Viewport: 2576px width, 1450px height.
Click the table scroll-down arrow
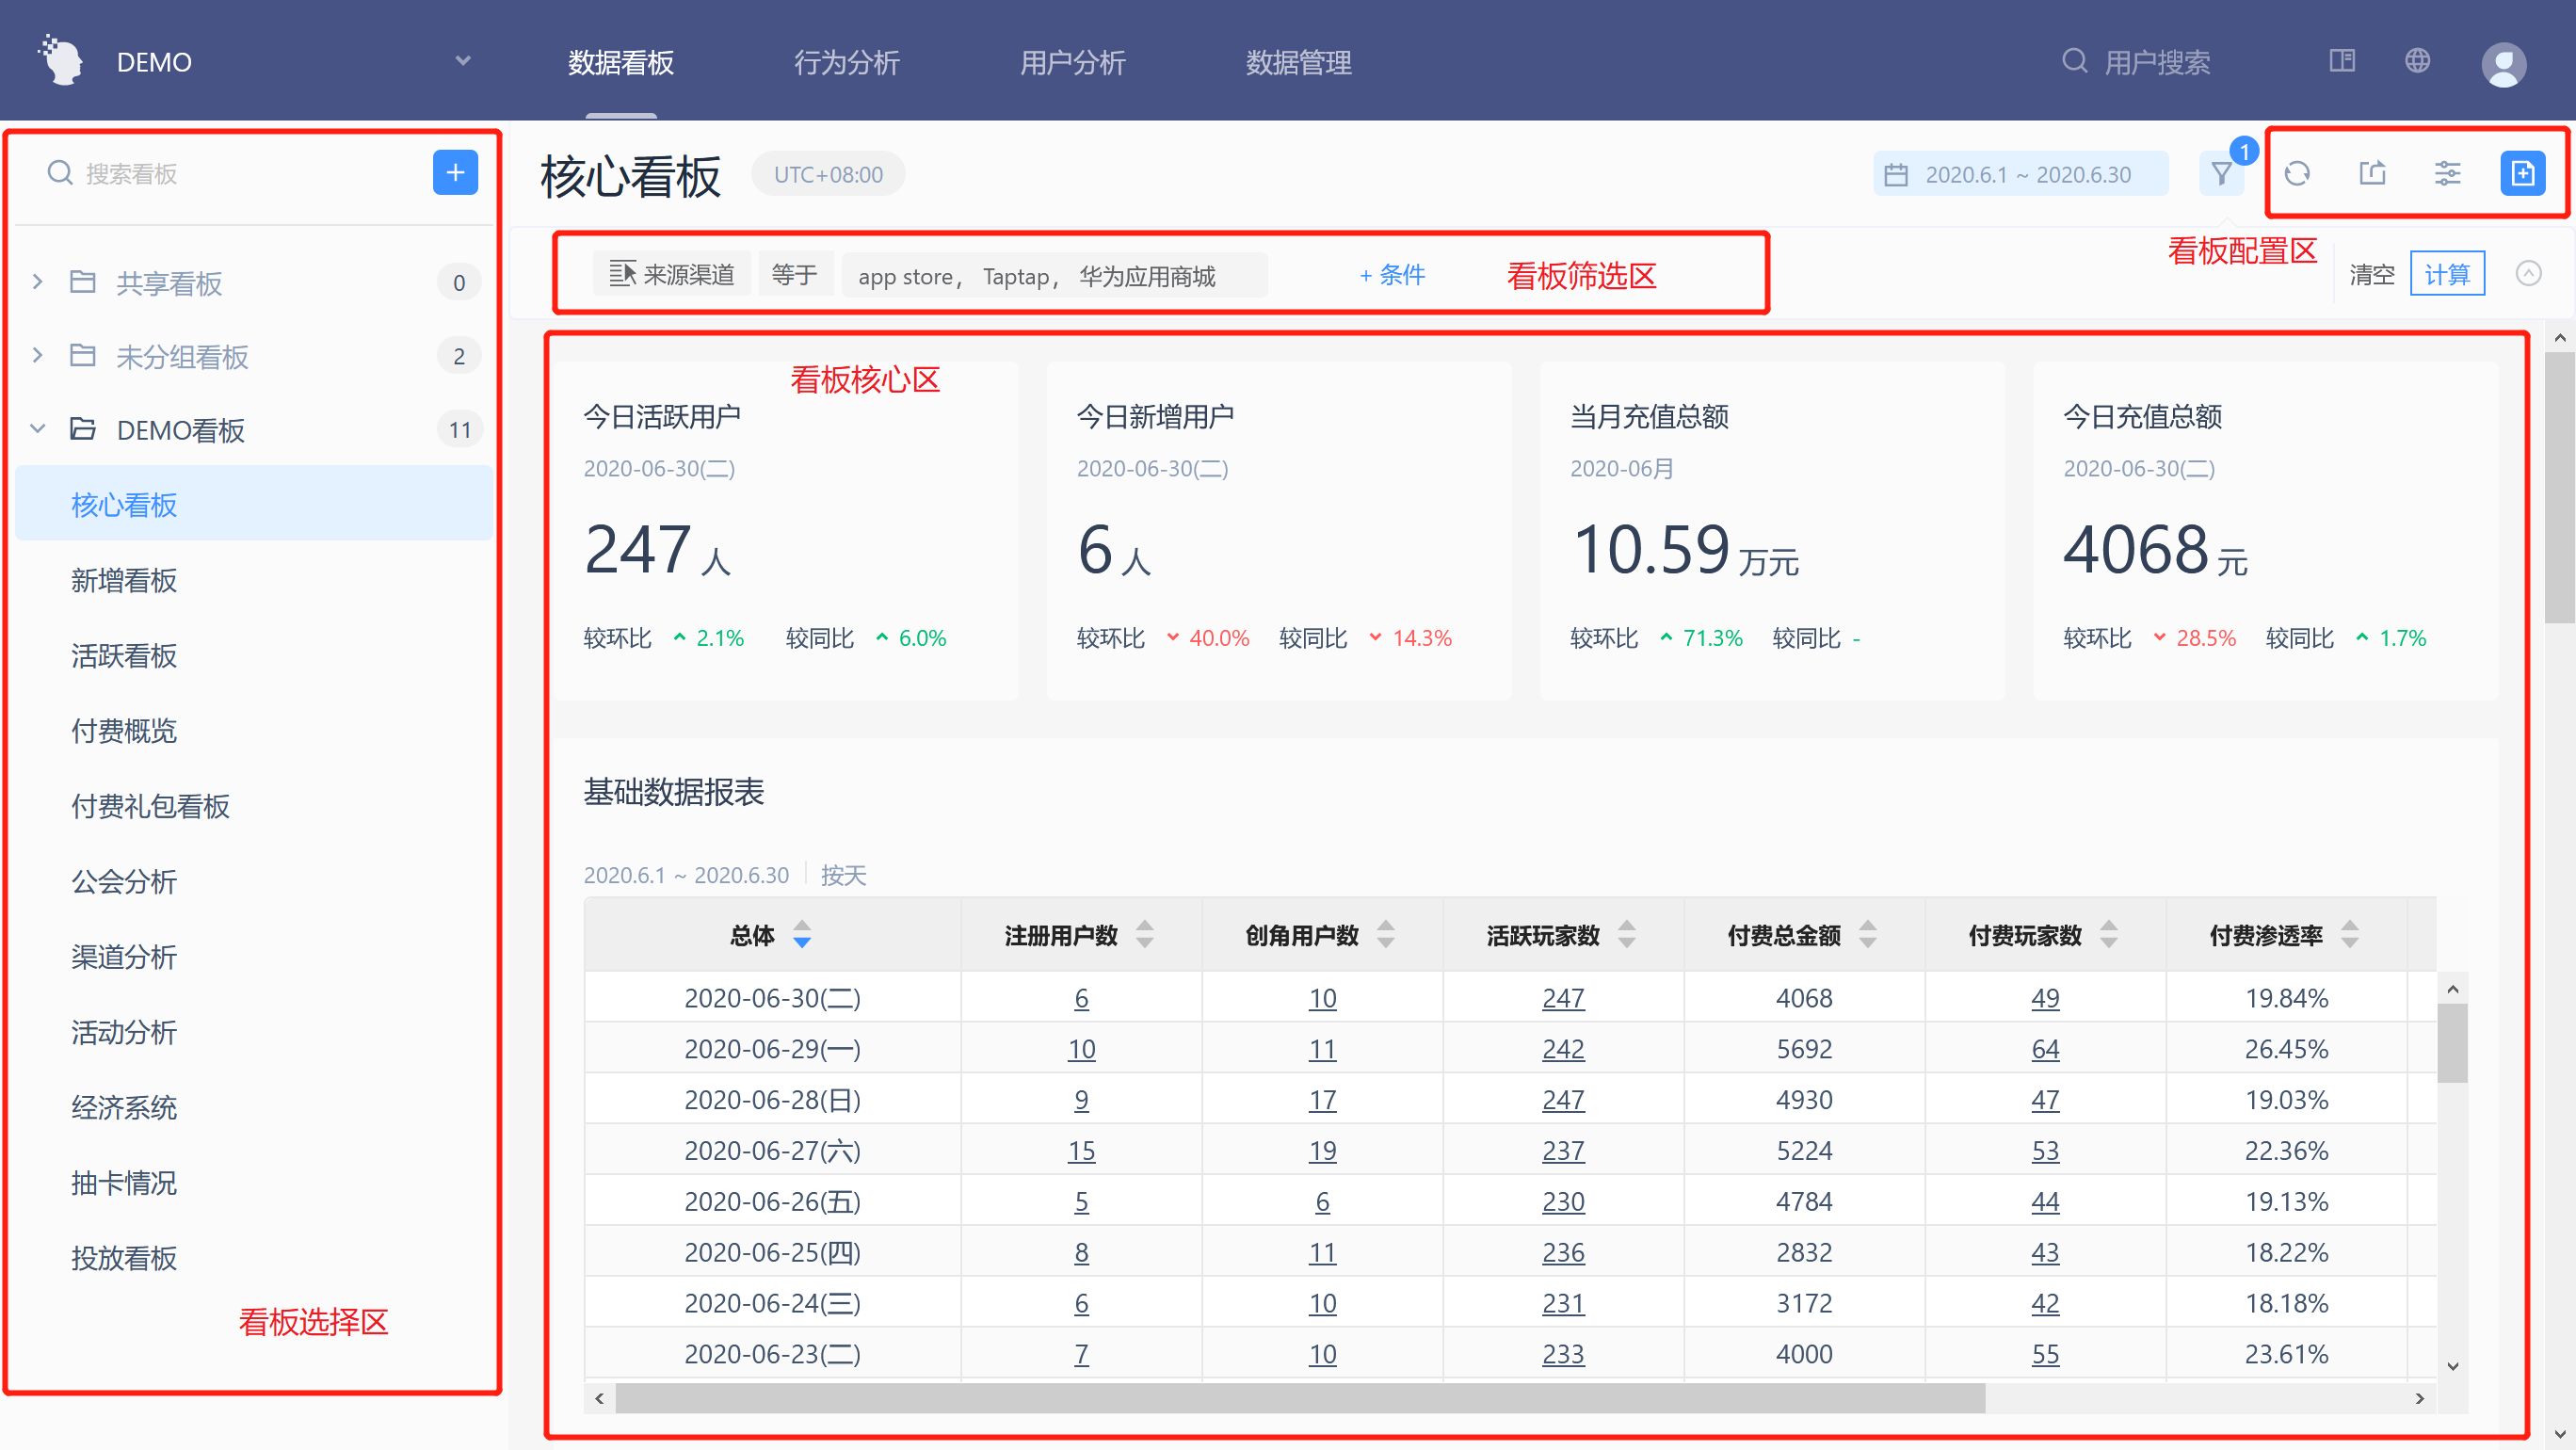(2452, 1366)
